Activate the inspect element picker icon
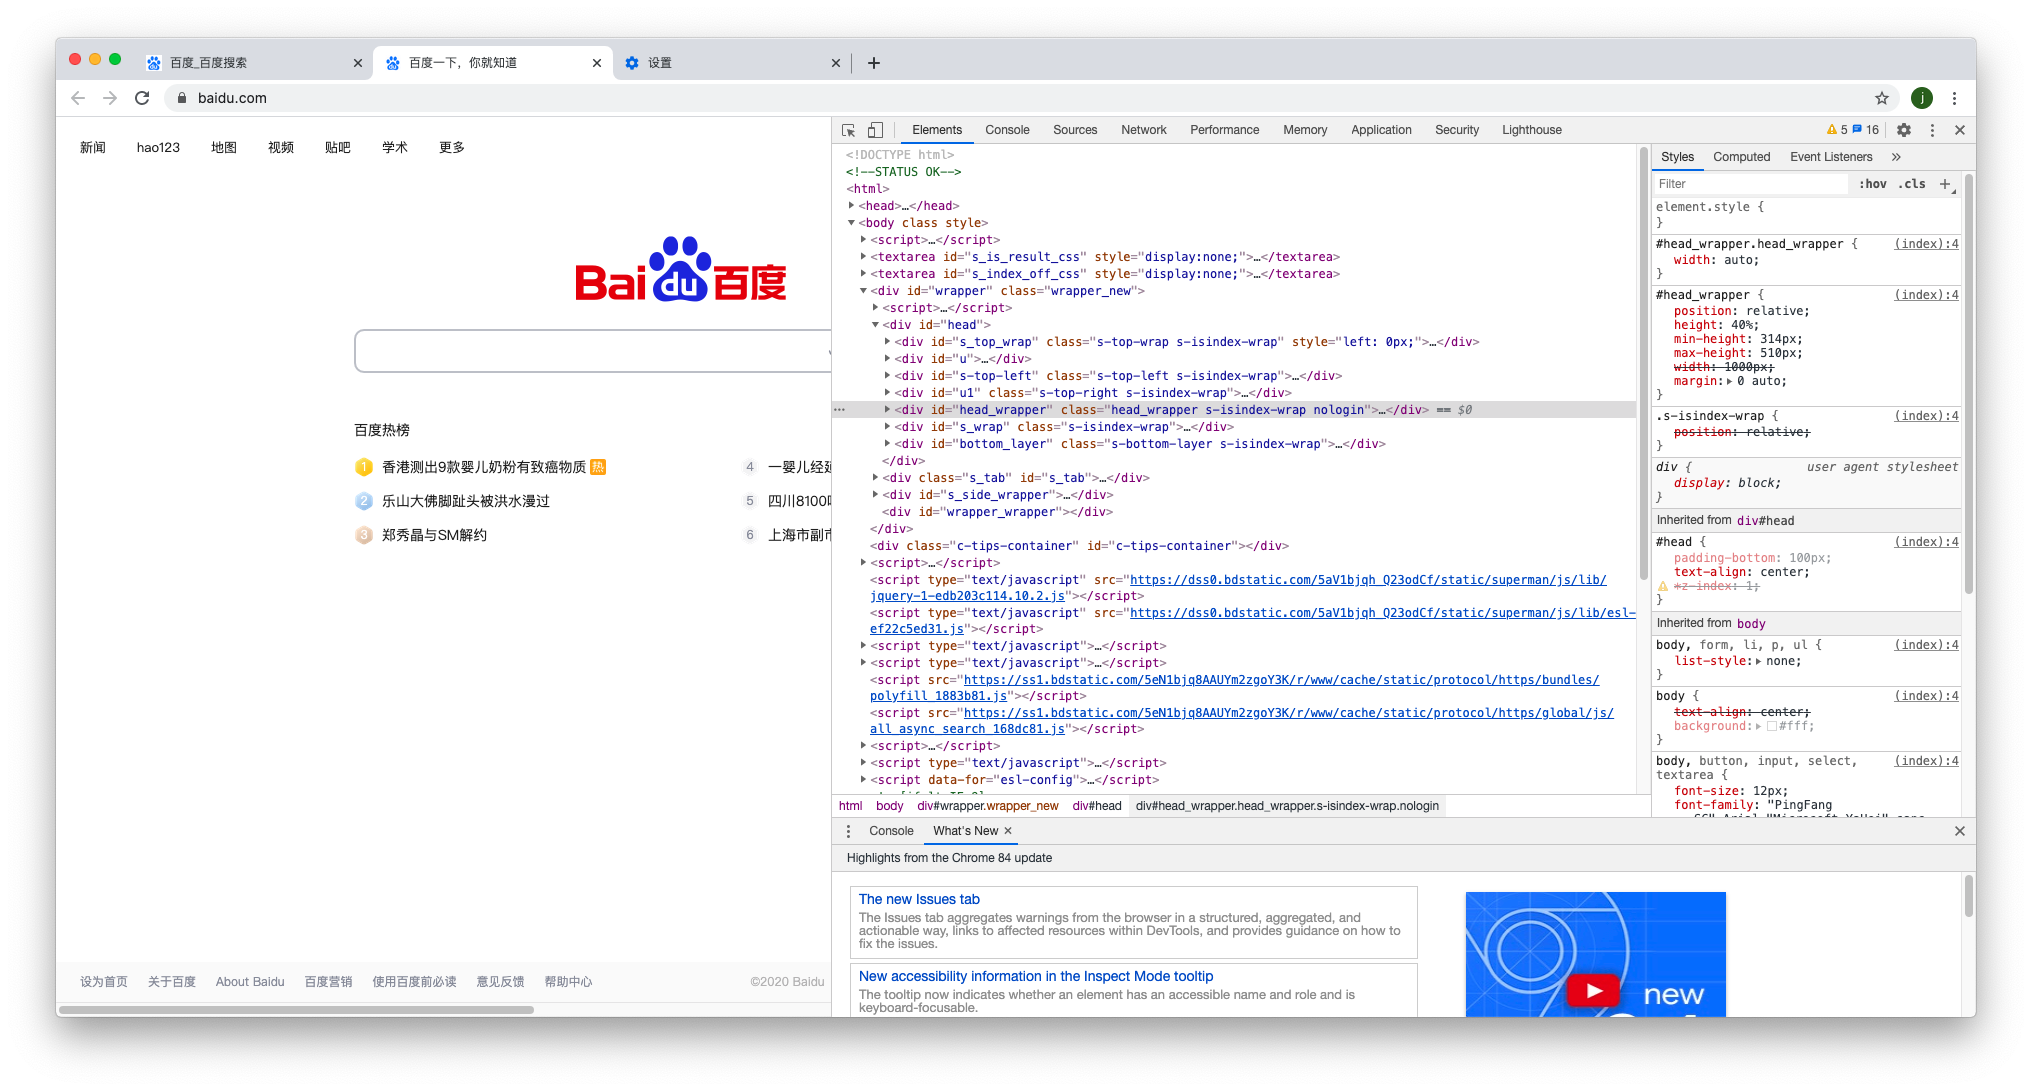 click(848, 130)
